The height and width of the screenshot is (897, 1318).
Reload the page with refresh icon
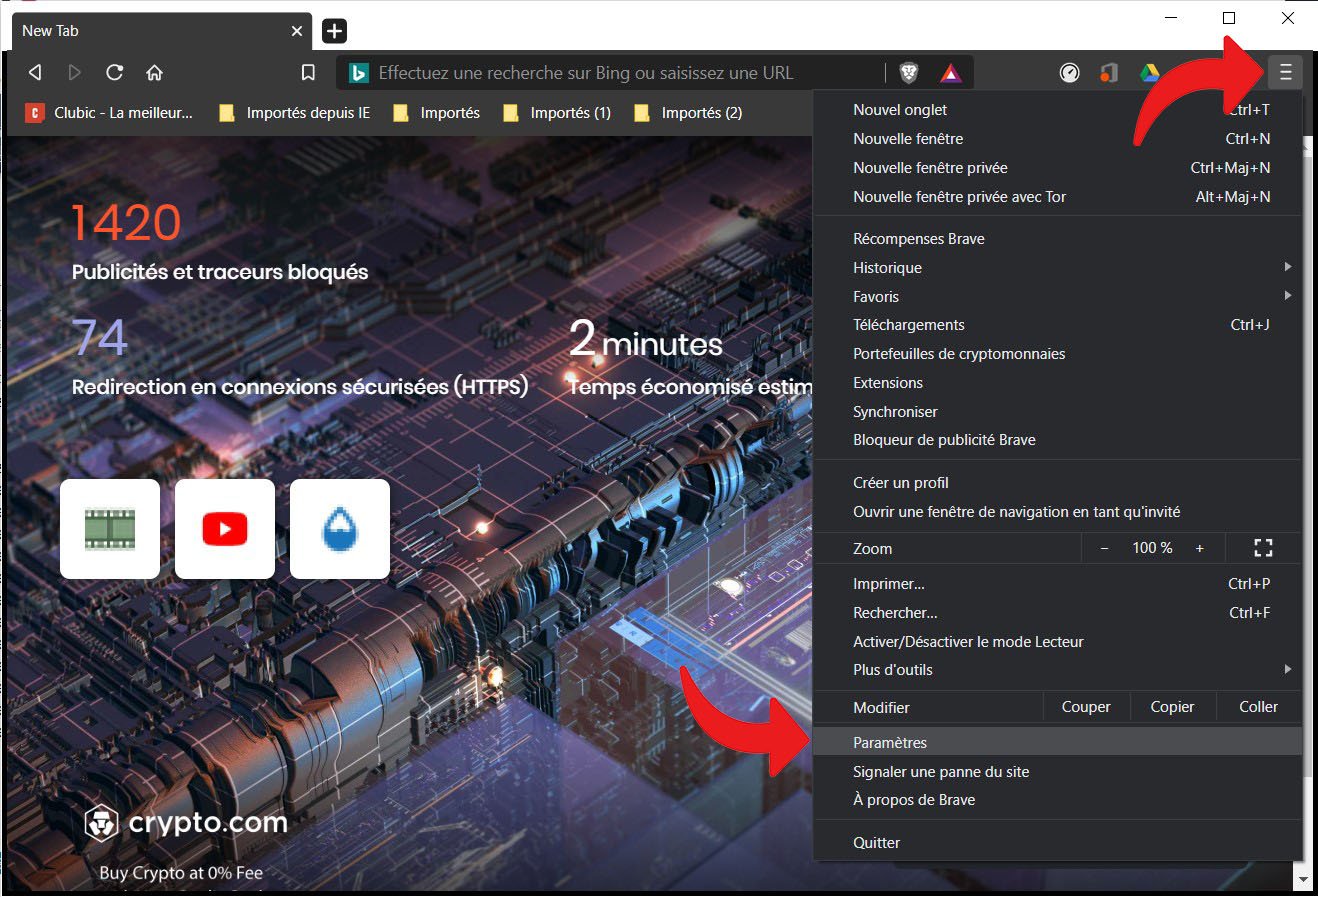pos(115,73)
